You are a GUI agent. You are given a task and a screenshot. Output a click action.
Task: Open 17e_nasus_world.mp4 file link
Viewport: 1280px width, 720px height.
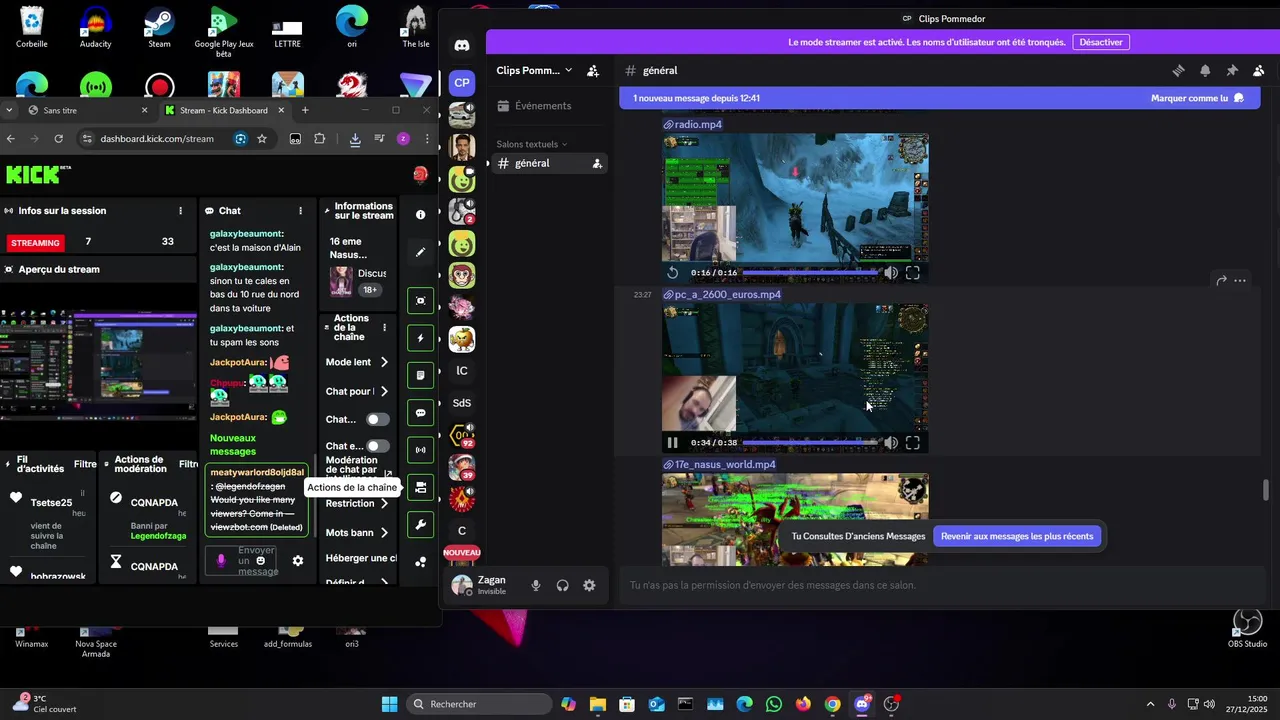[725, 465]
